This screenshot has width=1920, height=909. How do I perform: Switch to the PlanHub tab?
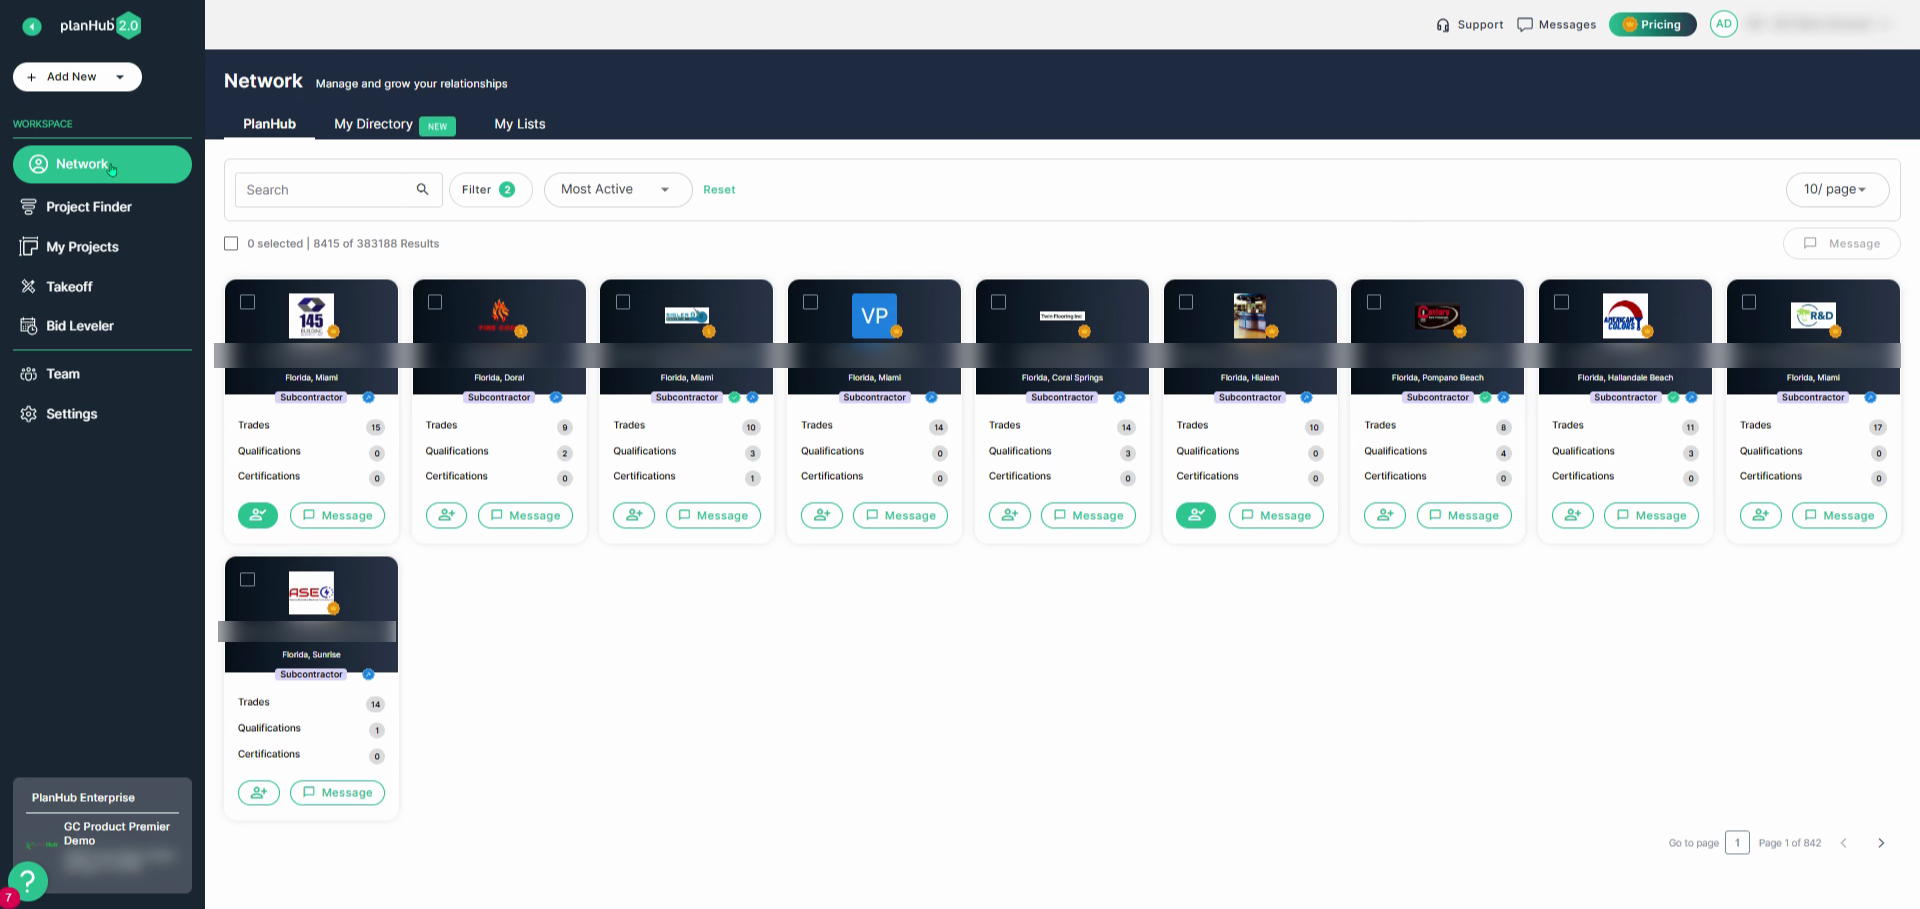269,124
